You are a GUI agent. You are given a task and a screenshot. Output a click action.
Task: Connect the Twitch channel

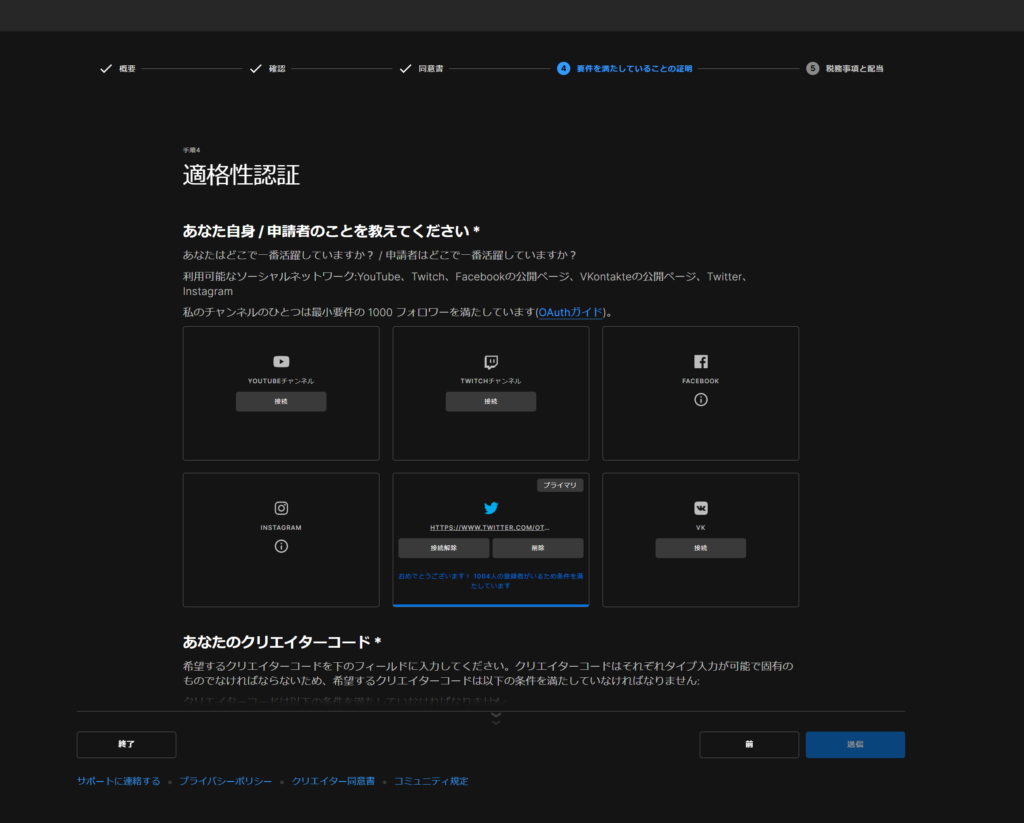(491, 401)
